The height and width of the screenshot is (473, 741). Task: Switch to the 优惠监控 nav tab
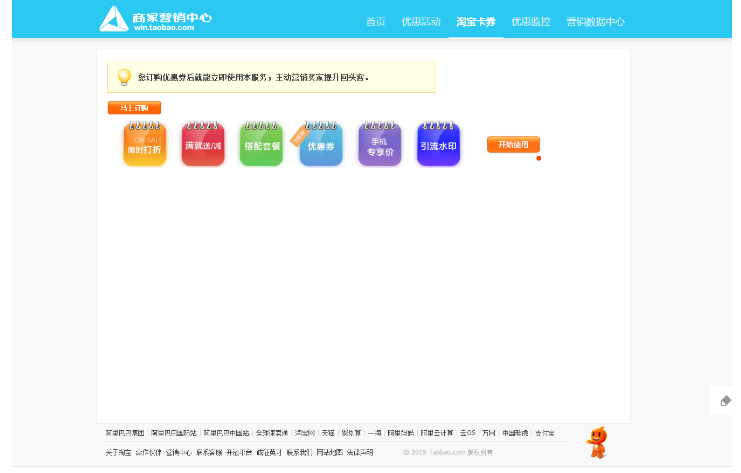pos(531,22)
